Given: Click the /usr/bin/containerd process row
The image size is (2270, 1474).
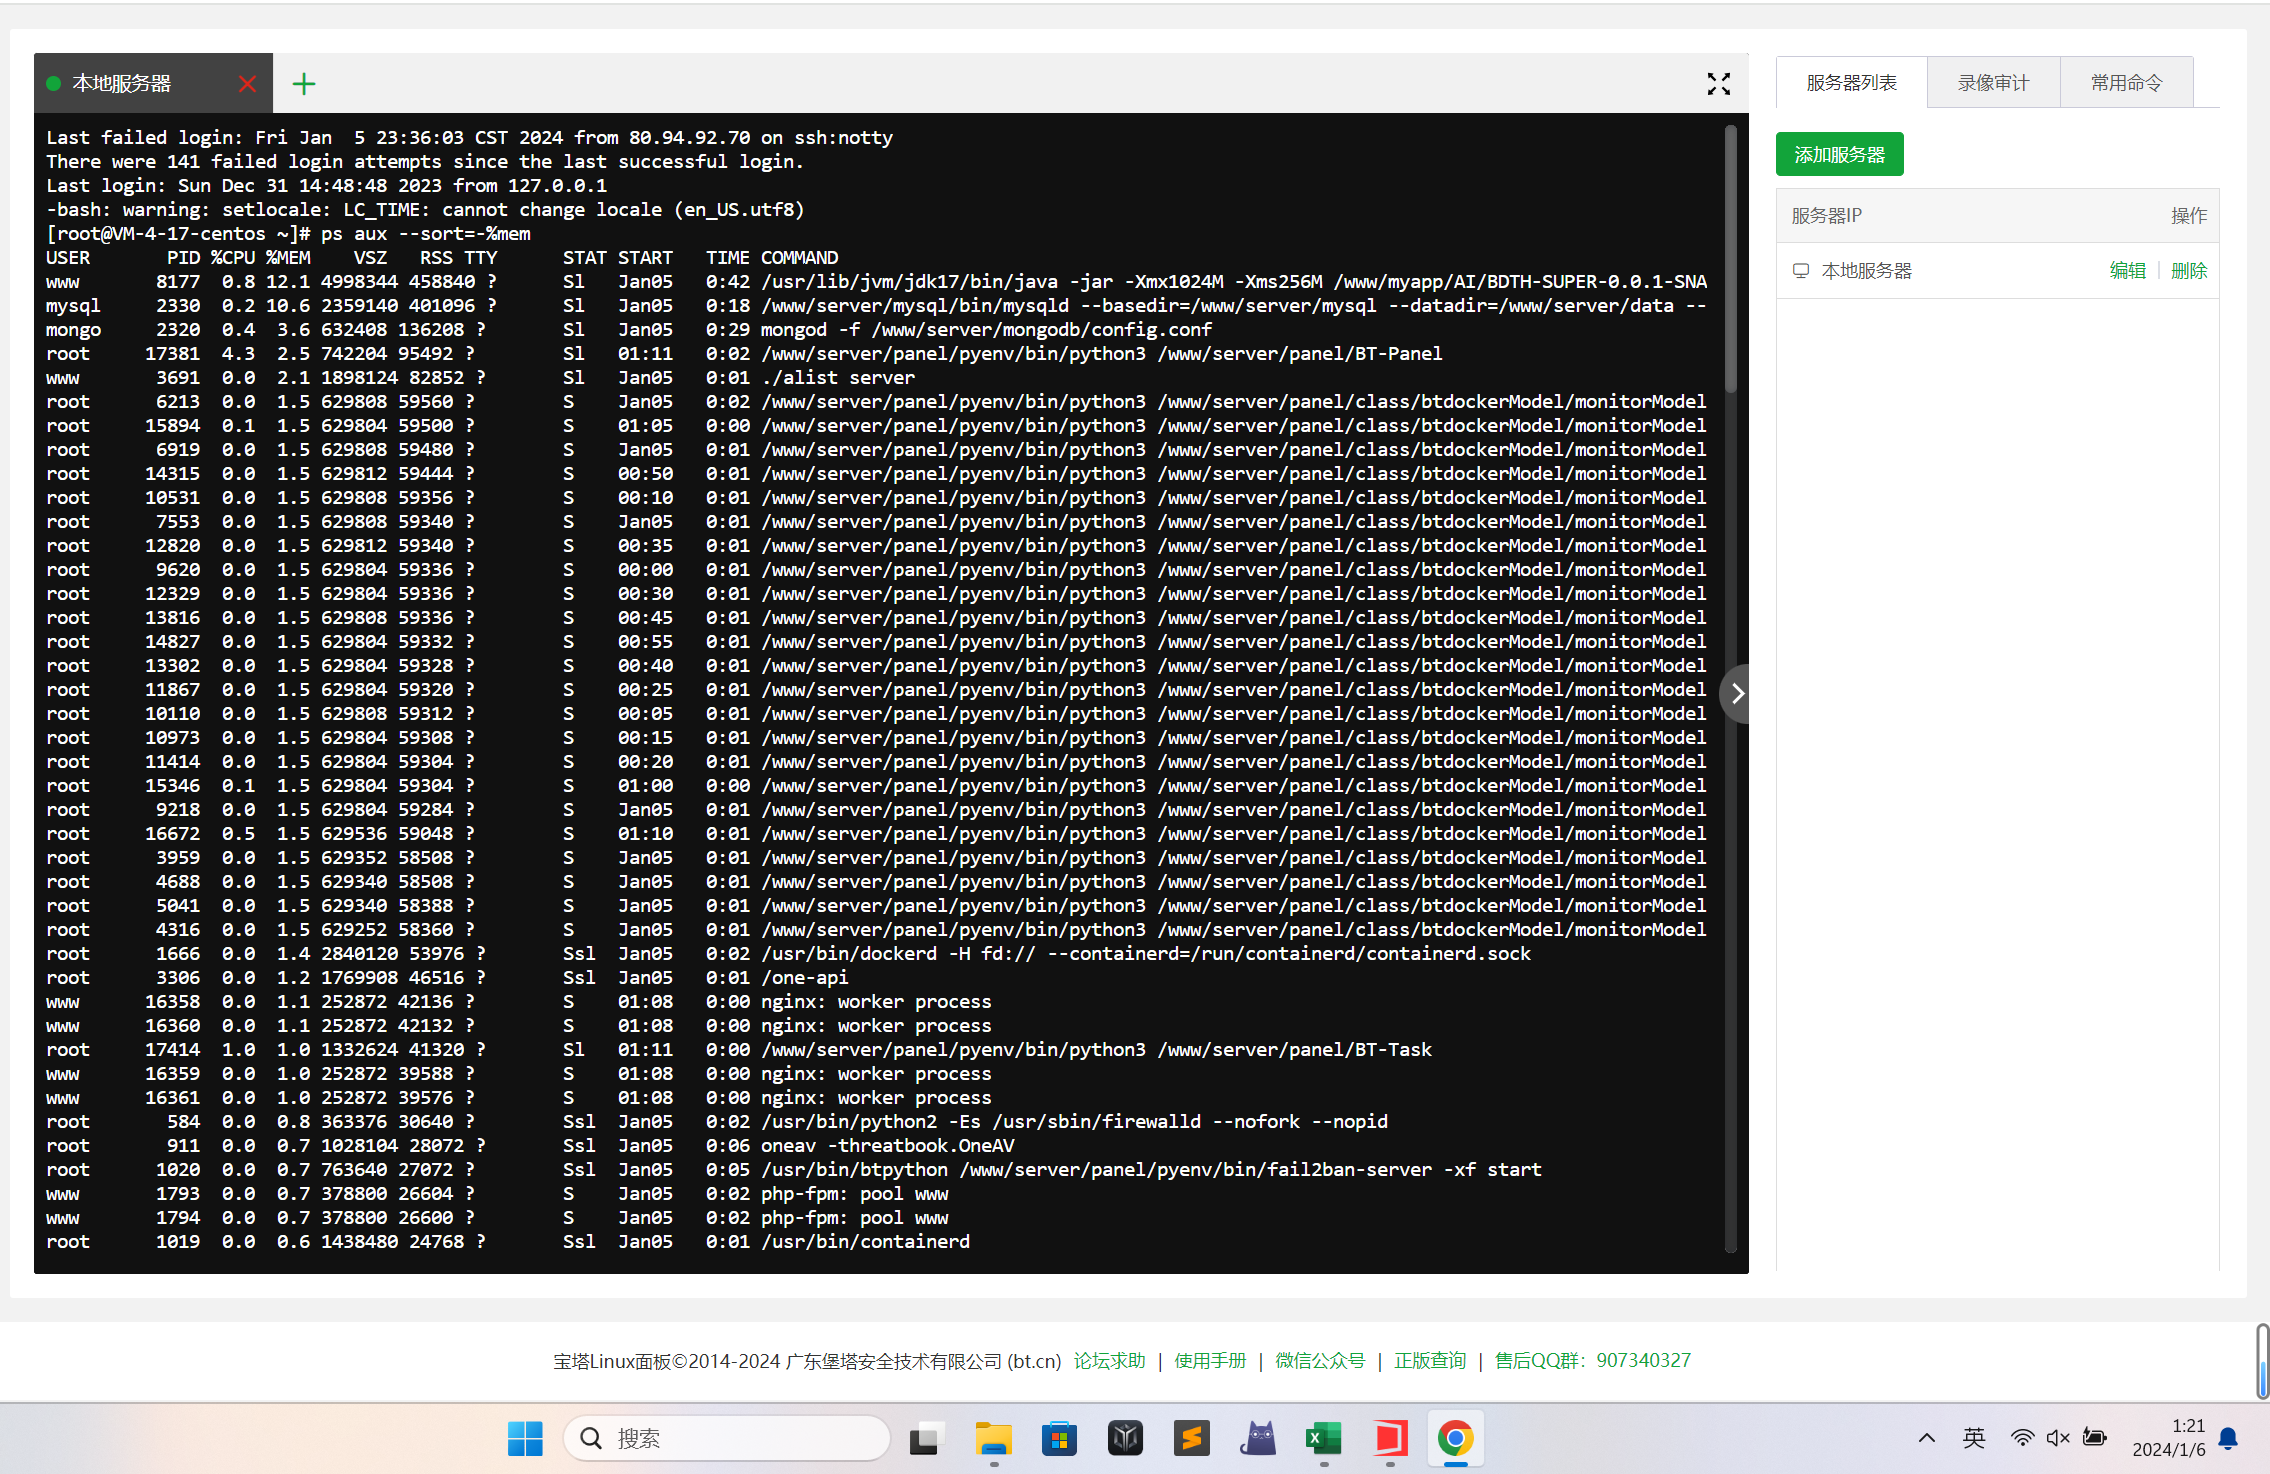Looking at the screenshot, I should (x=508, y=1242).
